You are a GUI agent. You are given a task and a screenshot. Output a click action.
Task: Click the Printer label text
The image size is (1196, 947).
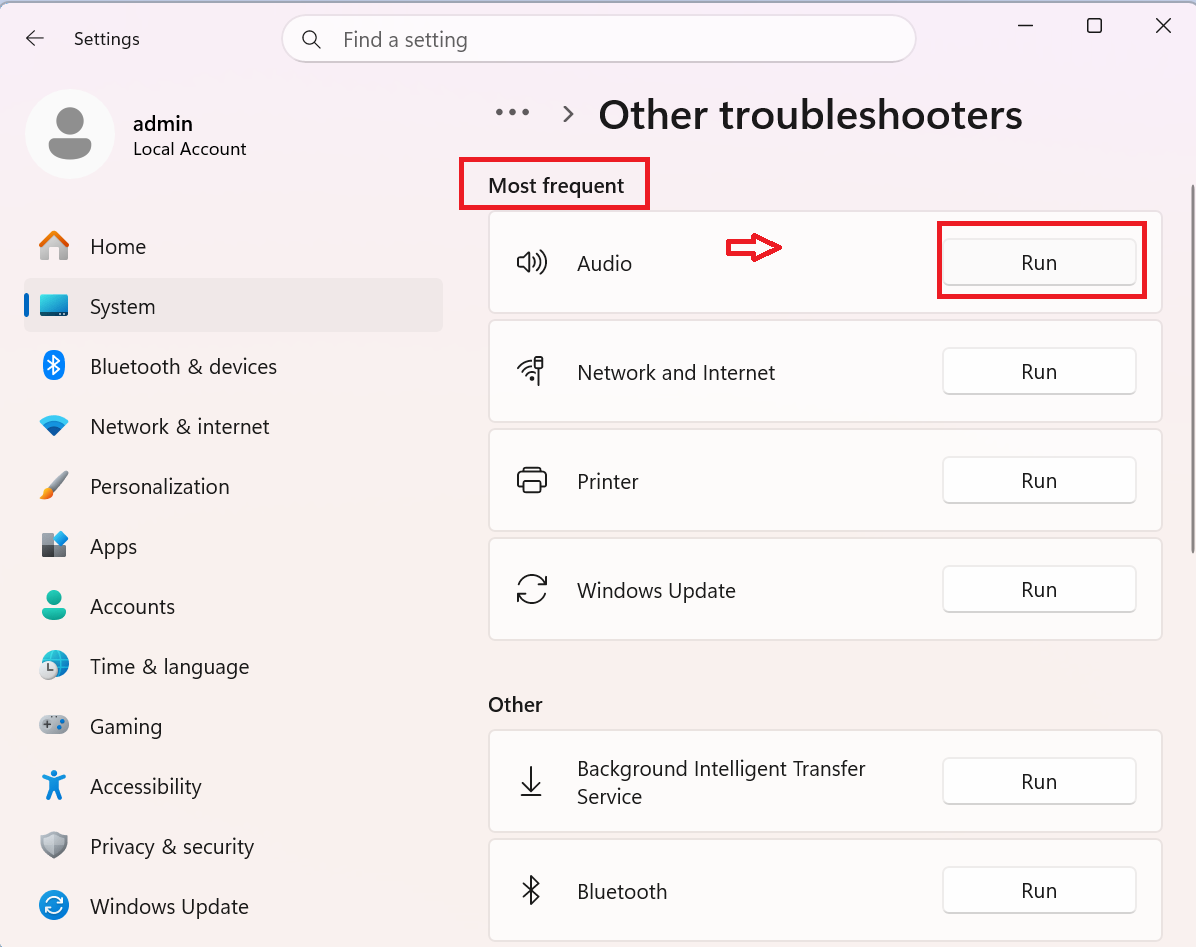coord(607,481)
